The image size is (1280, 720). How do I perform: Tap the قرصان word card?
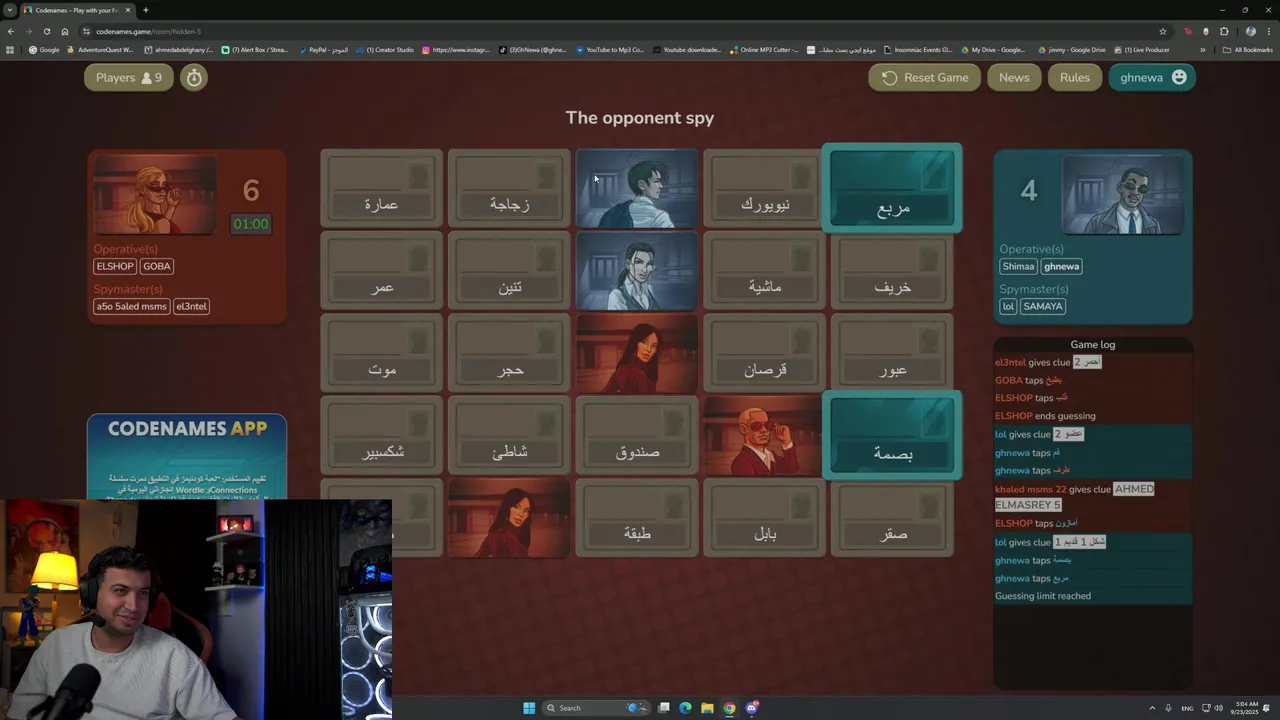coord(765,353)
